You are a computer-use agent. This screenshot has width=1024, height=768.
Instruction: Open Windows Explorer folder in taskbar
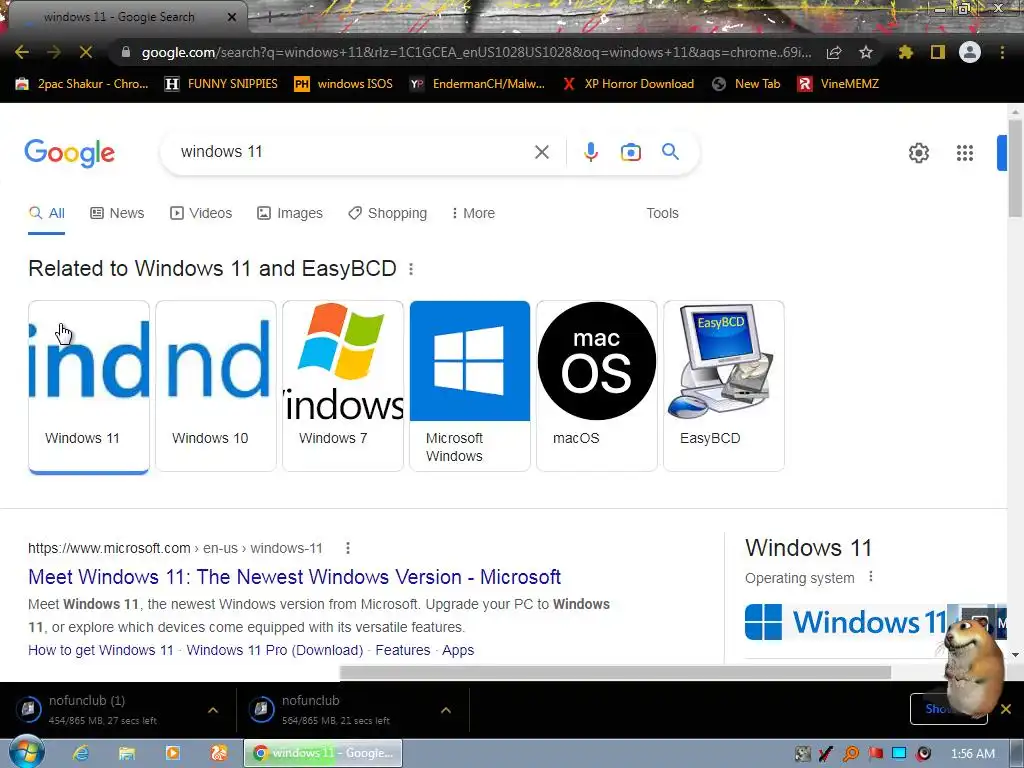pos(127,753)
